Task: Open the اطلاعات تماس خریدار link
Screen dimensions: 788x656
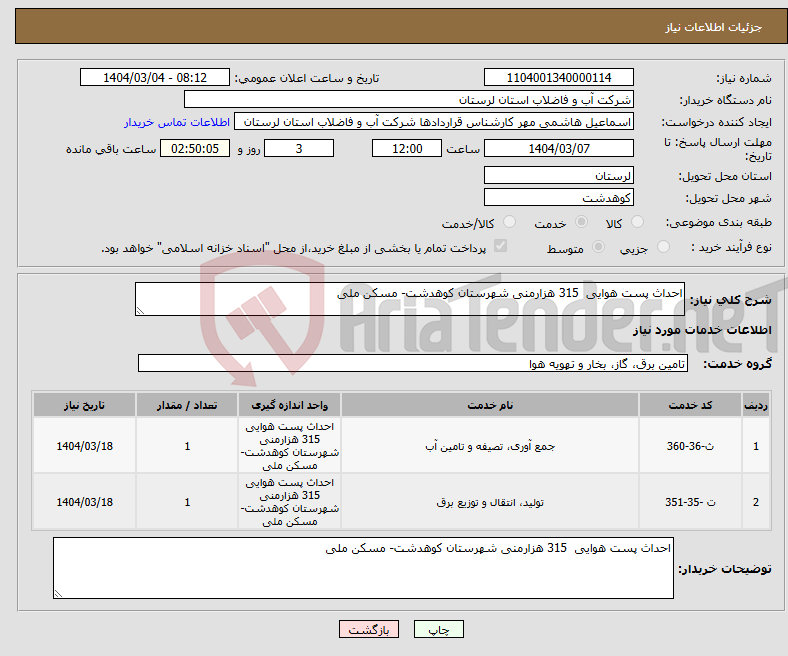Action: click(177, 122)
